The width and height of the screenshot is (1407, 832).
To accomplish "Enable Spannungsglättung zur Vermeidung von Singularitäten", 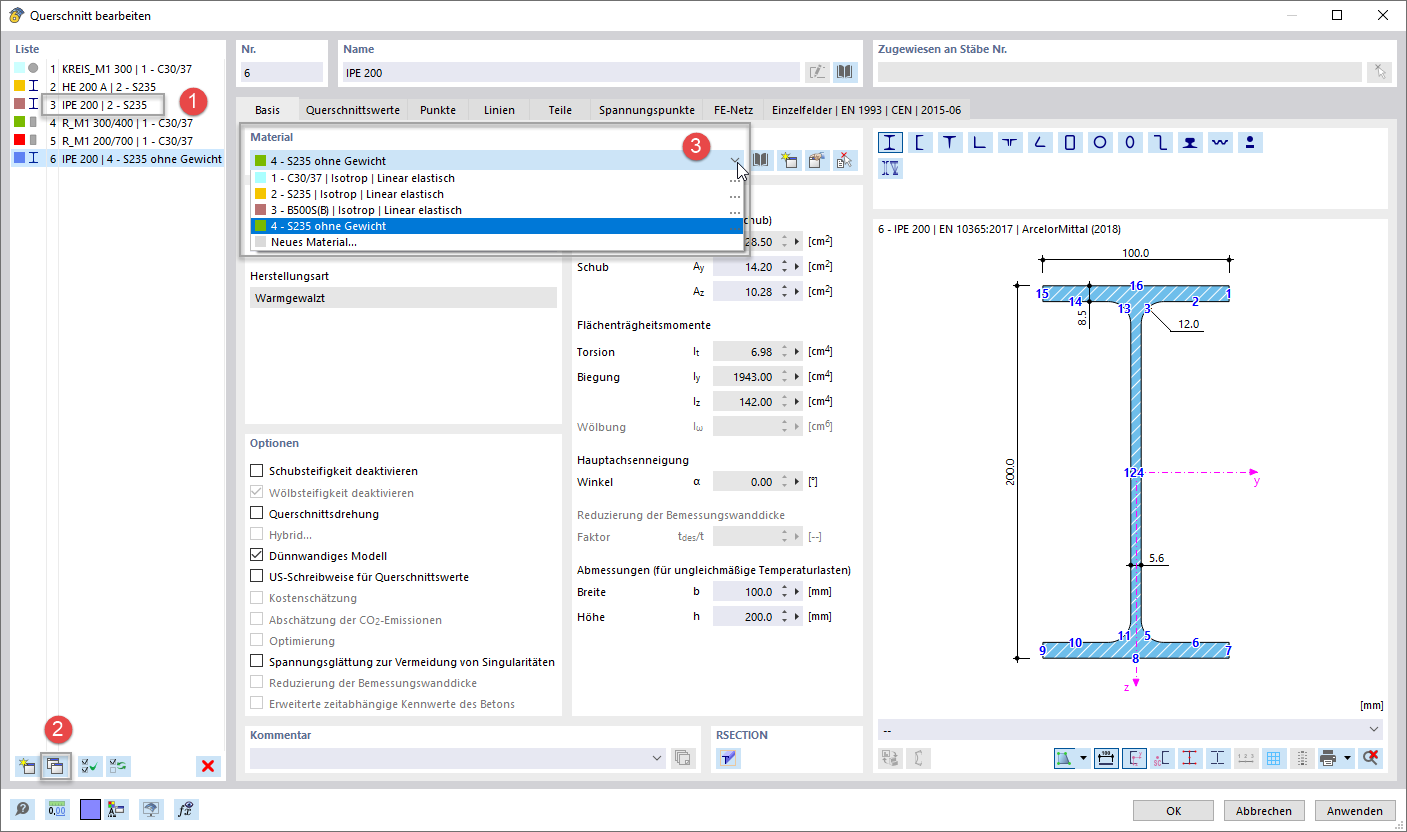I will tap(257, 662).
